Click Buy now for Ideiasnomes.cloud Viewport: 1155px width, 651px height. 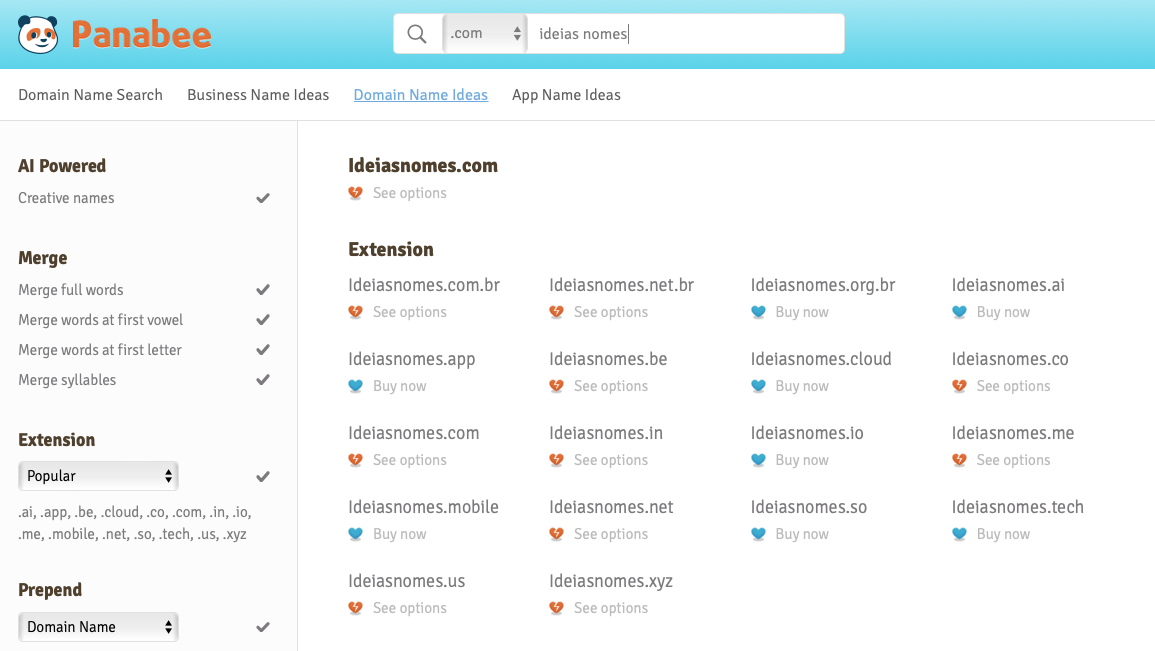click(x=801, y=386)
